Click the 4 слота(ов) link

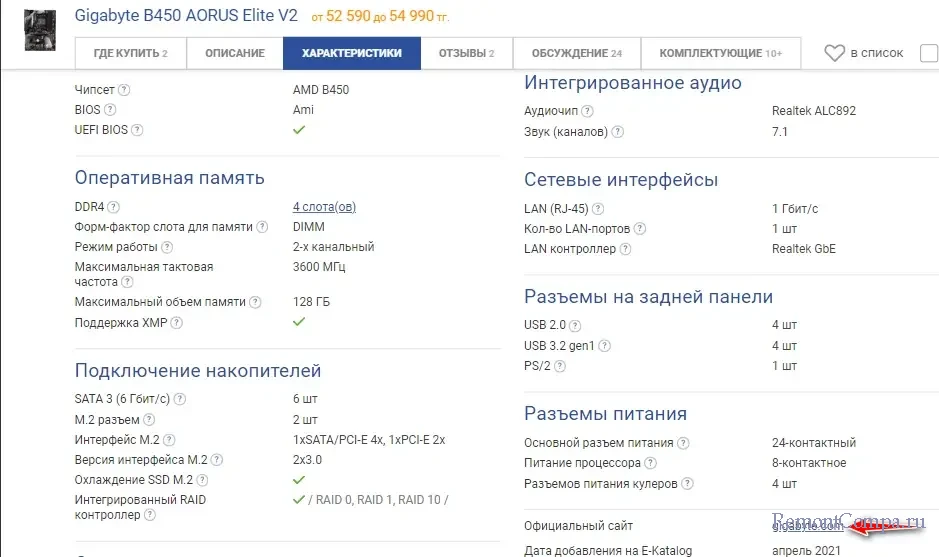click(x=324, y=207)
